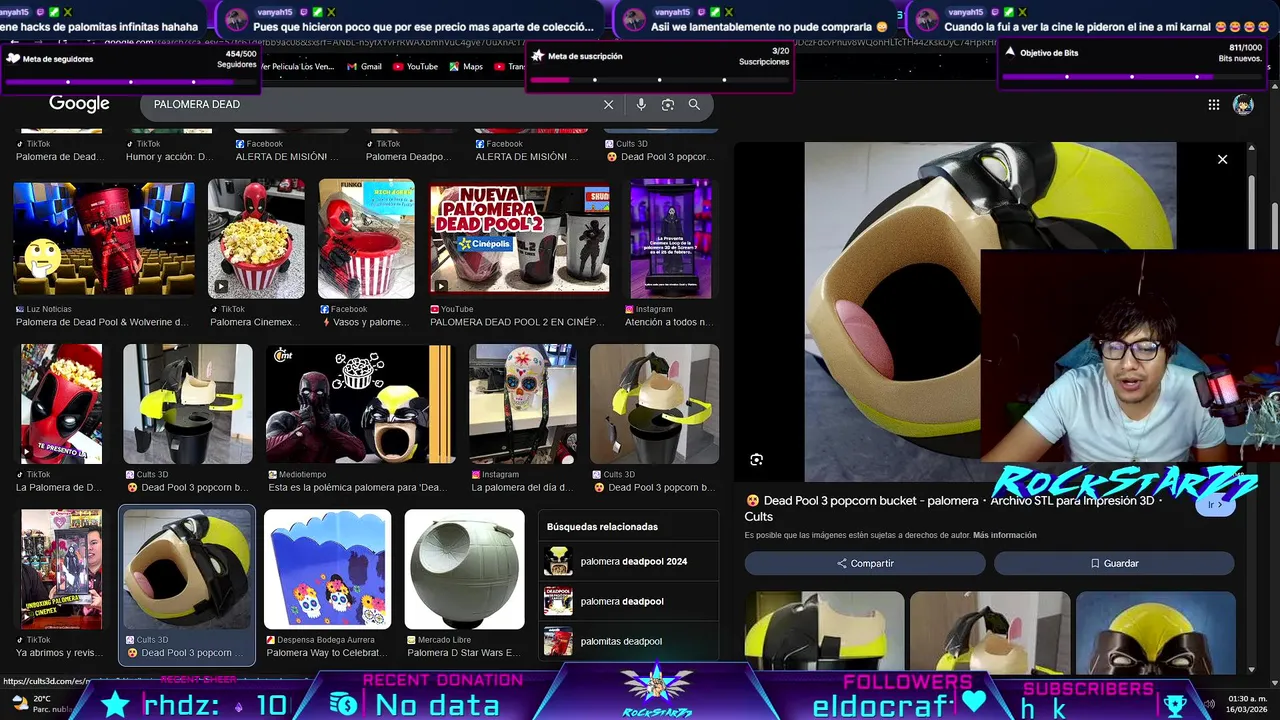The width and height of the screenshot is (1280, 720).
Task: Clear the Google search box text
Action: (608, 104)
